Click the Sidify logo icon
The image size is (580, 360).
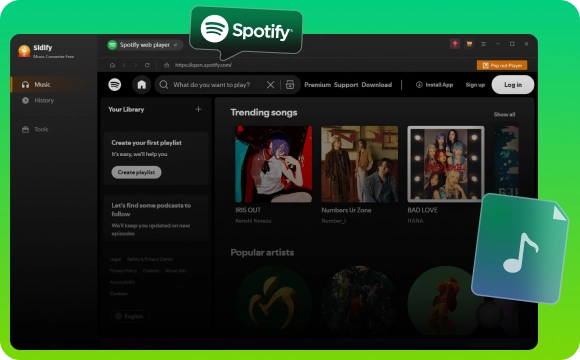pos(24,51)
